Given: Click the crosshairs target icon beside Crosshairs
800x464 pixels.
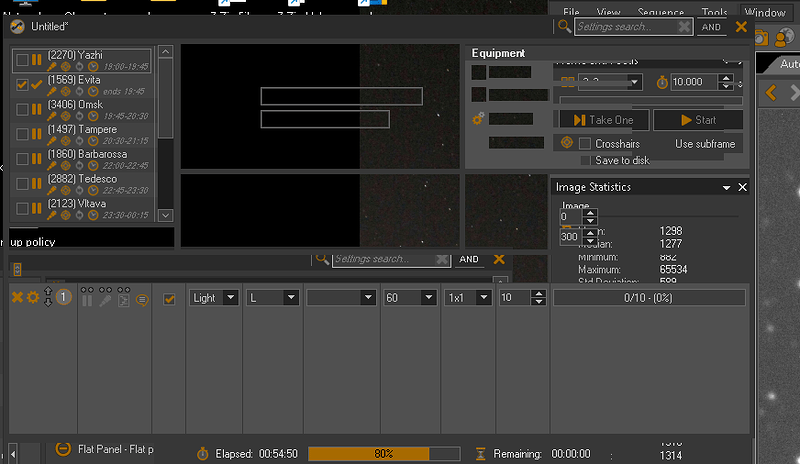Looking at the screenshot, I should point(567,143).
